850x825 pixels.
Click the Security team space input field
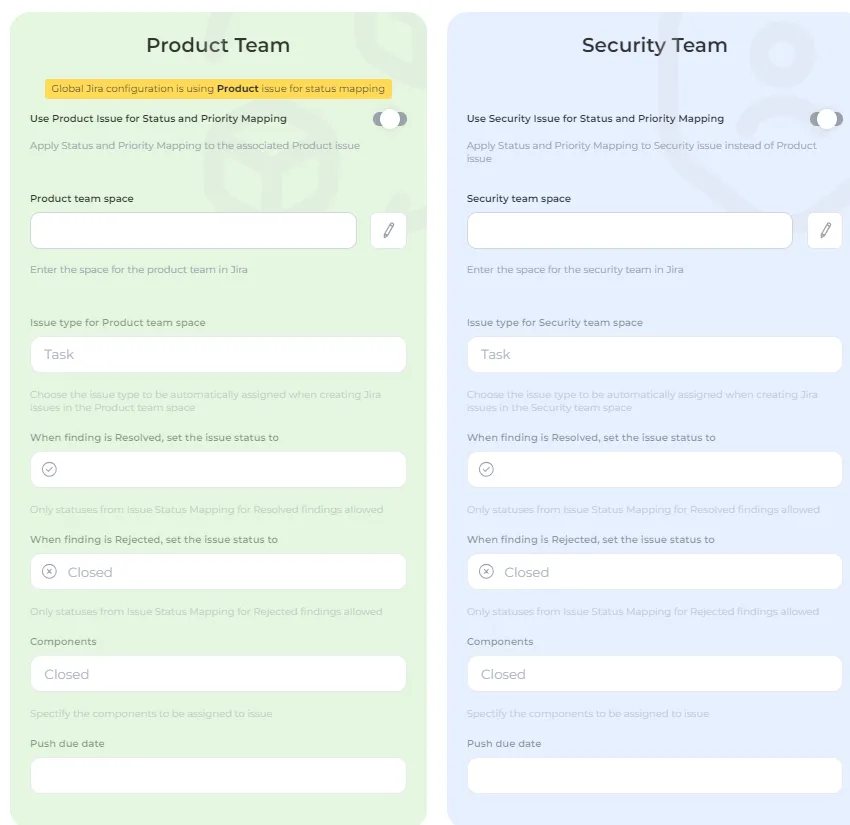(x=629, y=230)
